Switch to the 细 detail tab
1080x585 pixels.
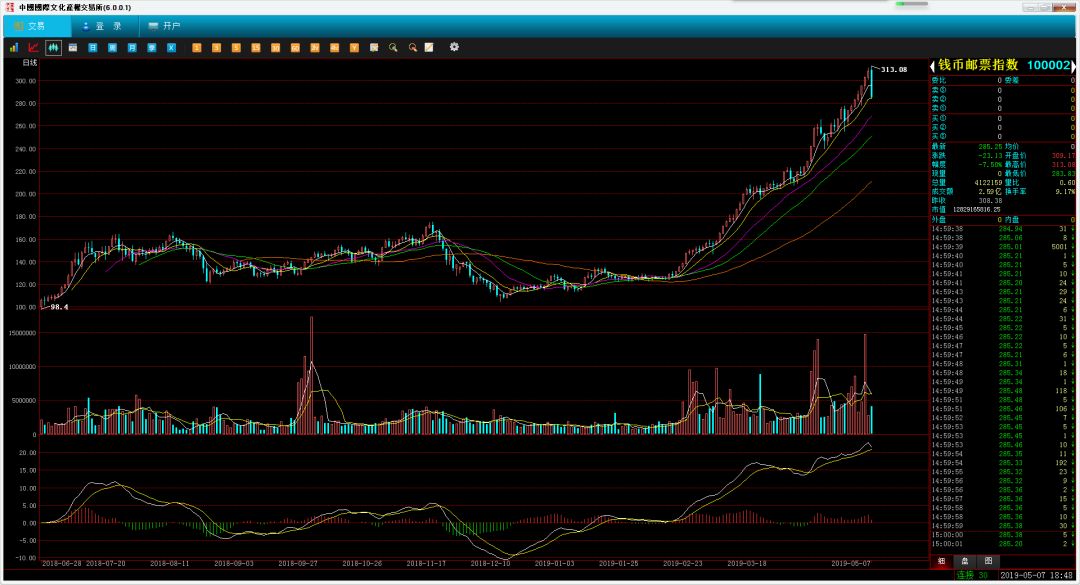tap(942, 561)
